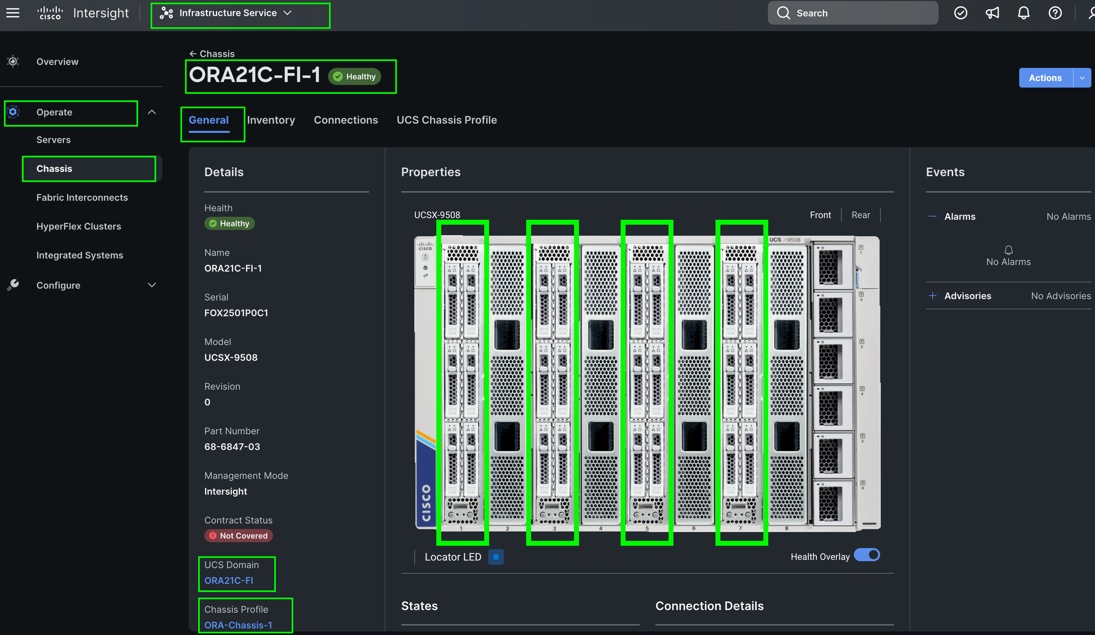1095x635 pixels.
Task: Collapse the Alarms section
Action: [x=932, y=217]
